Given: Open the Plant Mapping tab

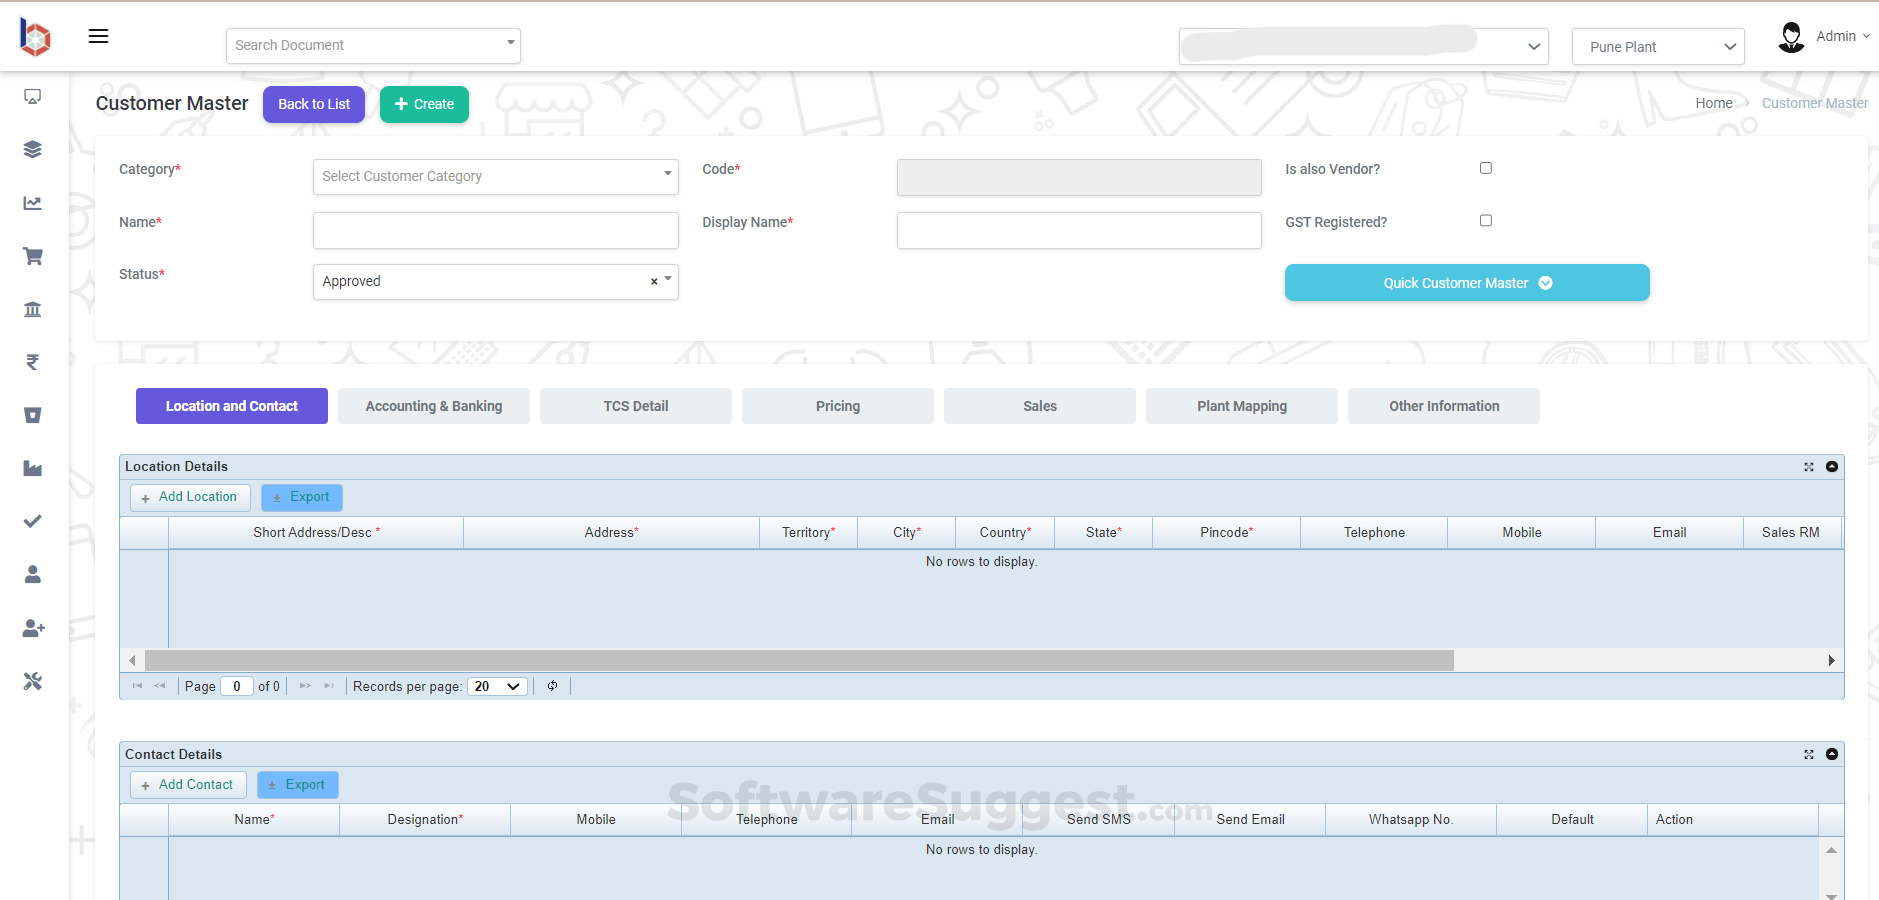Looking at the screenshot, I should [1240, 405].
